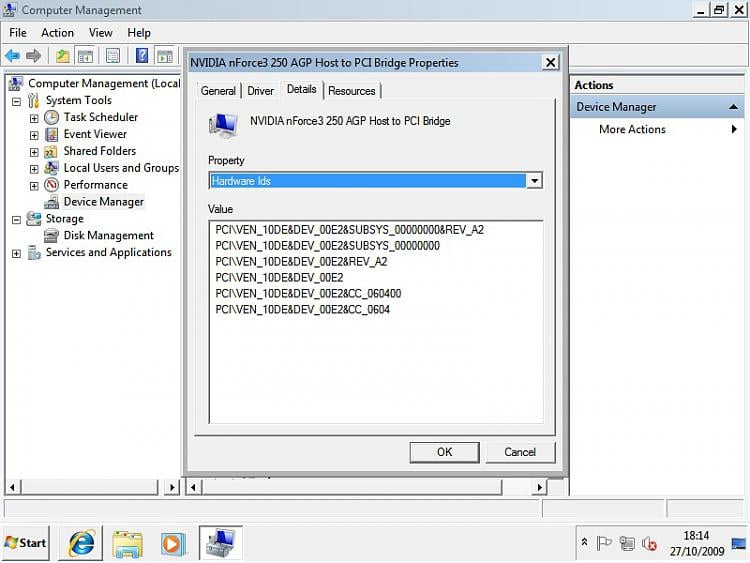Click the Services and Applications icon
The height and width of the screenshot is (563, 750).
[x=34, y=253]
